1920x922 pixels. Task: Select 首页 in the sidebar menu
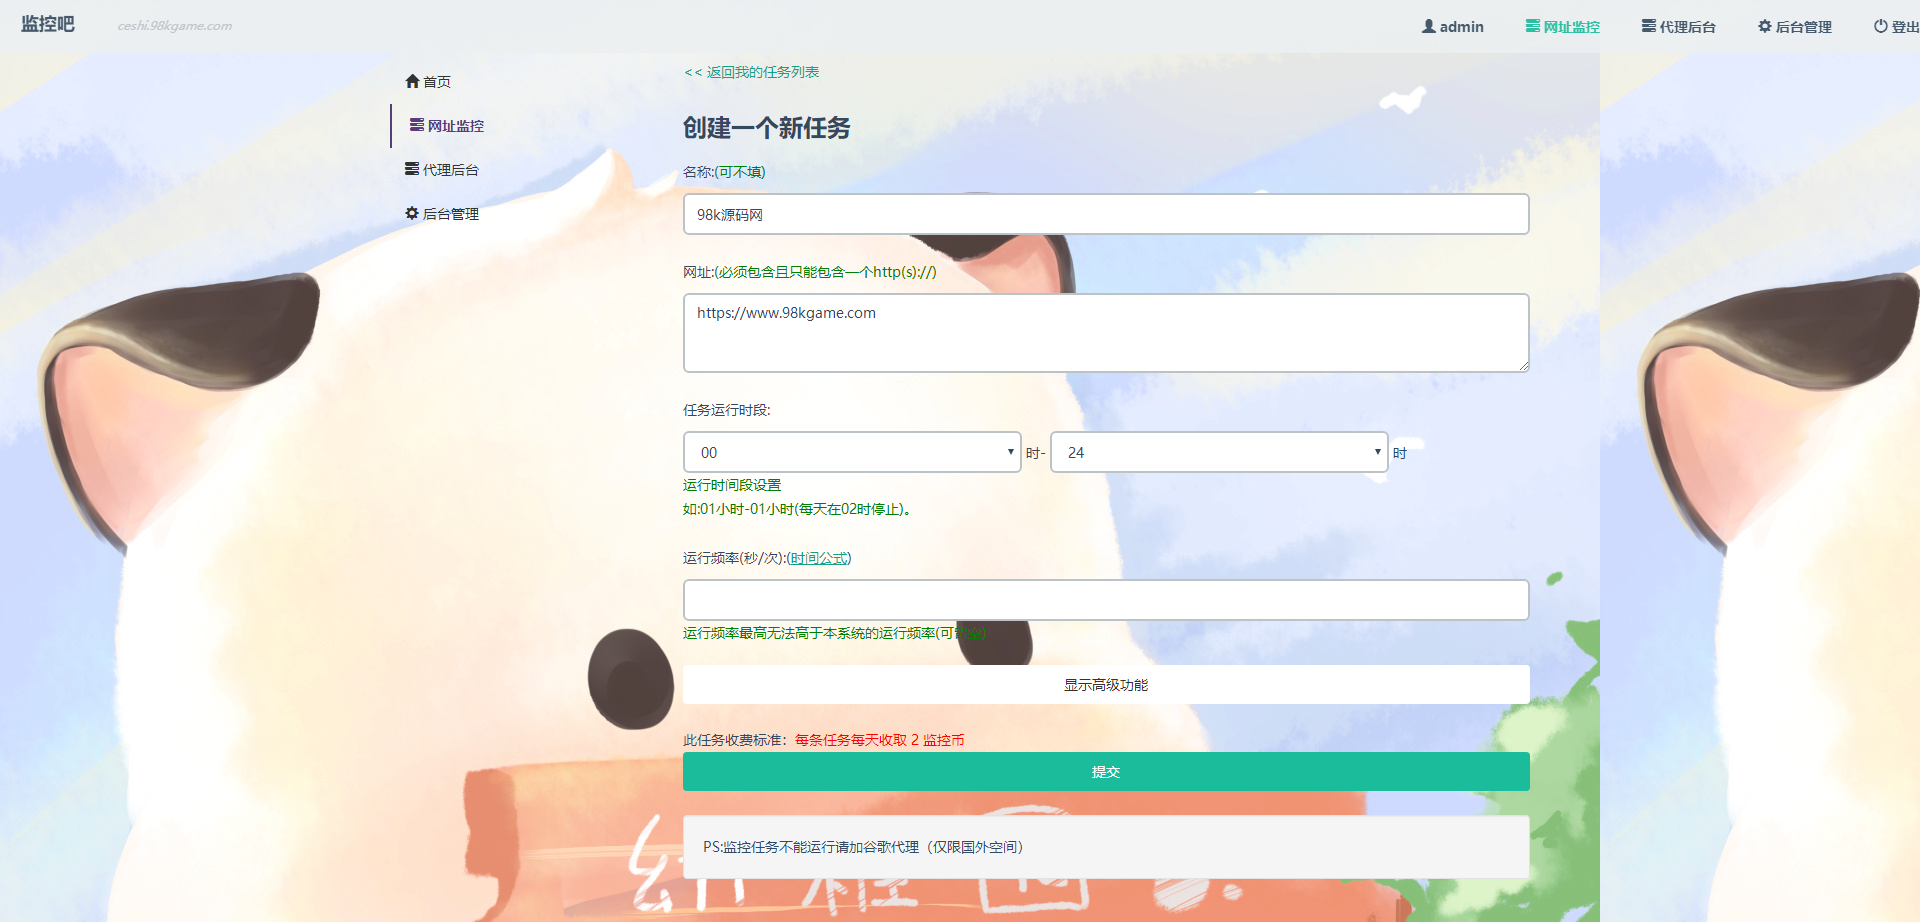click(x=437, y=82)
